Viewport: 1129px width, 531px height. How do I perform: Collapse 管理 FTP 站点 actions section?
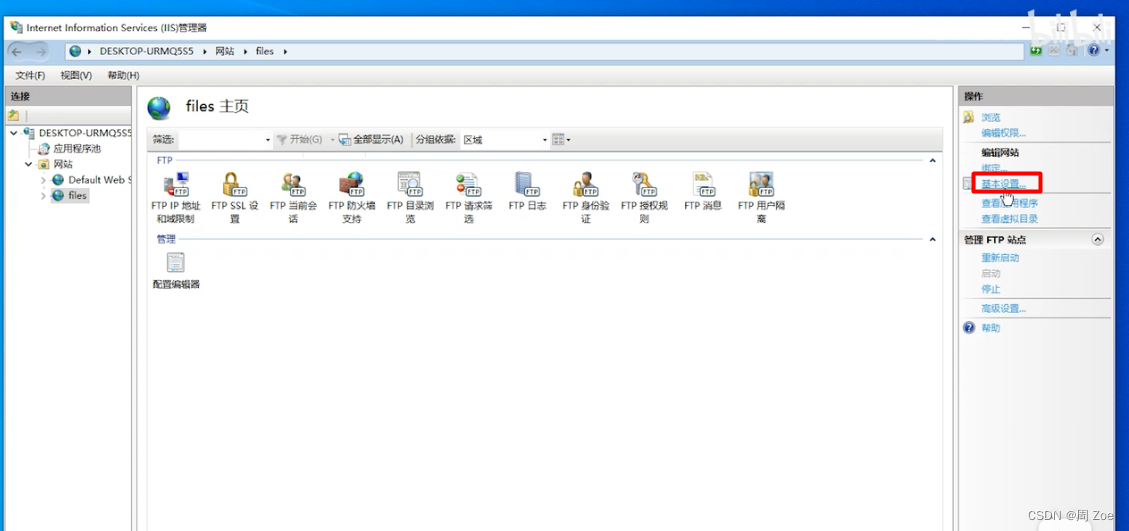1097,240
